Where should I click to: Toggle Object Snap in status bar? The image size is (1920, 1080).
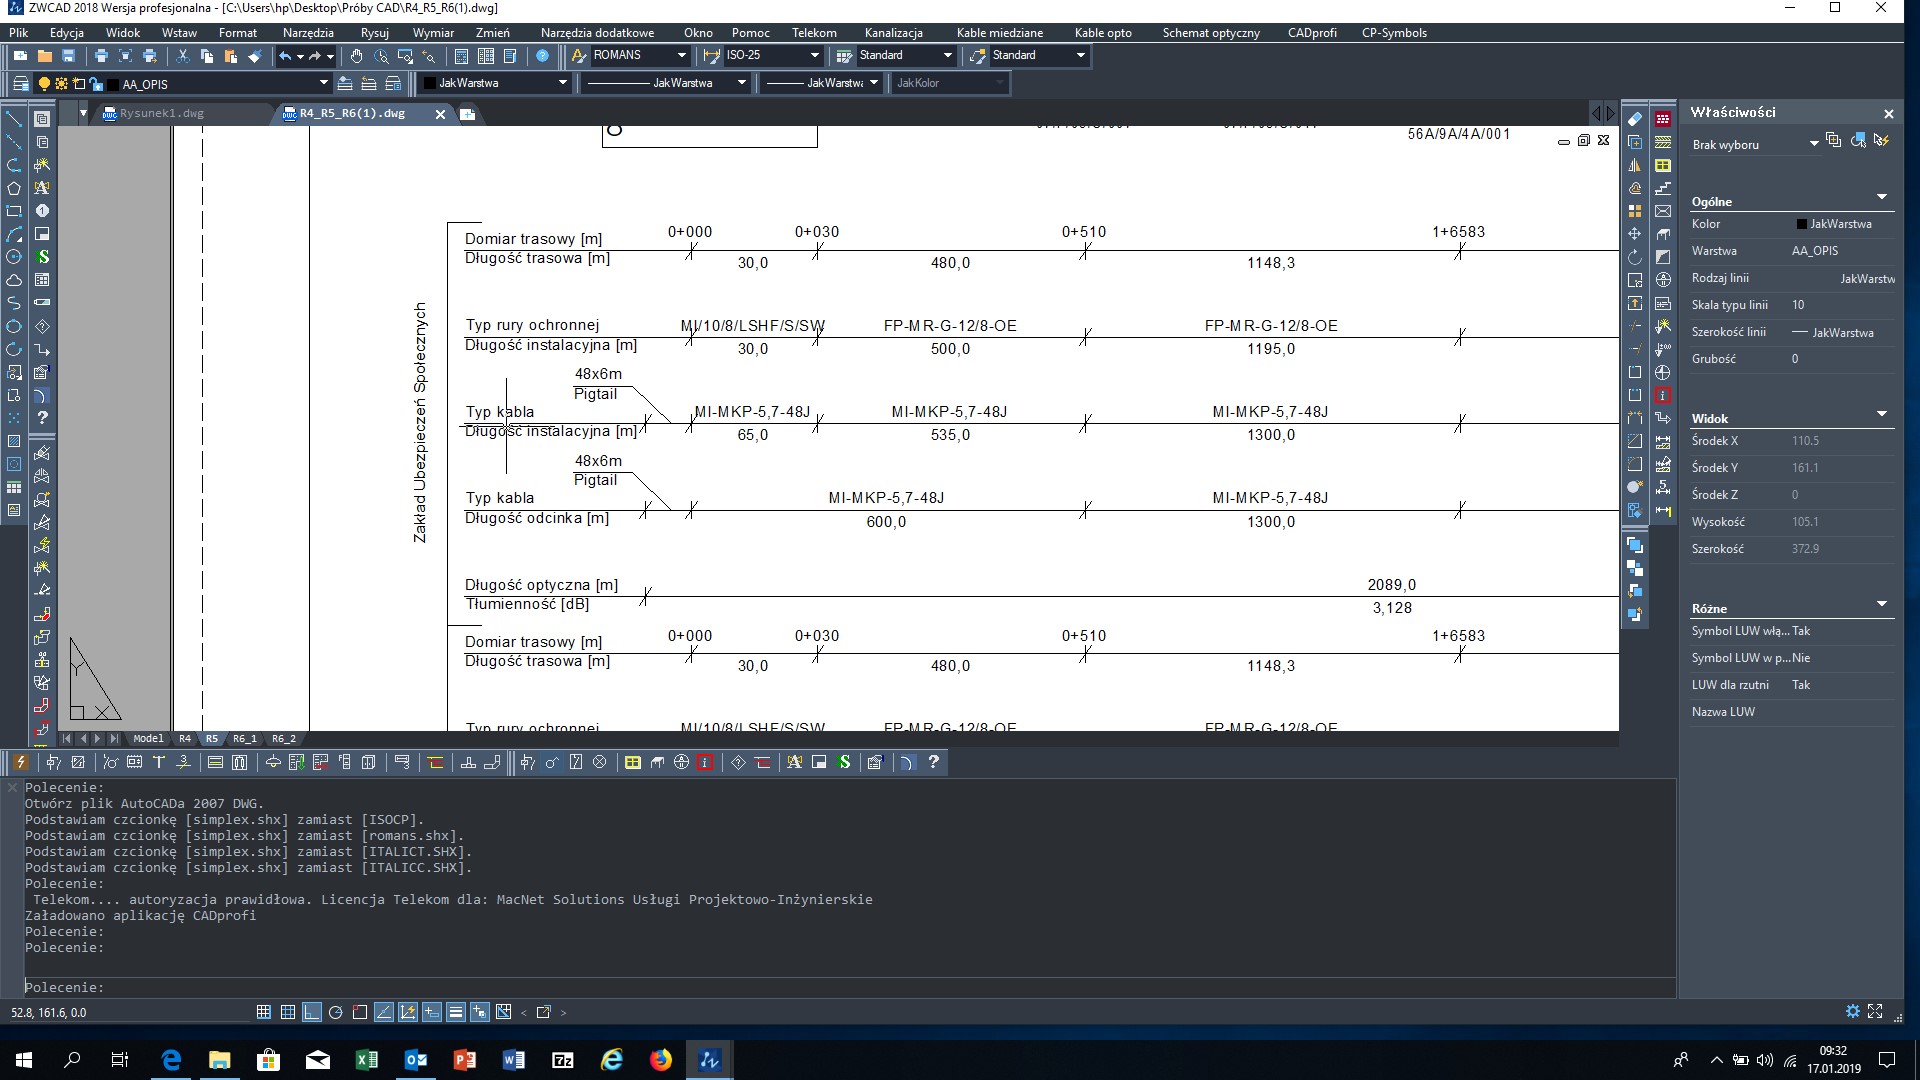(x=360, y=1012)
